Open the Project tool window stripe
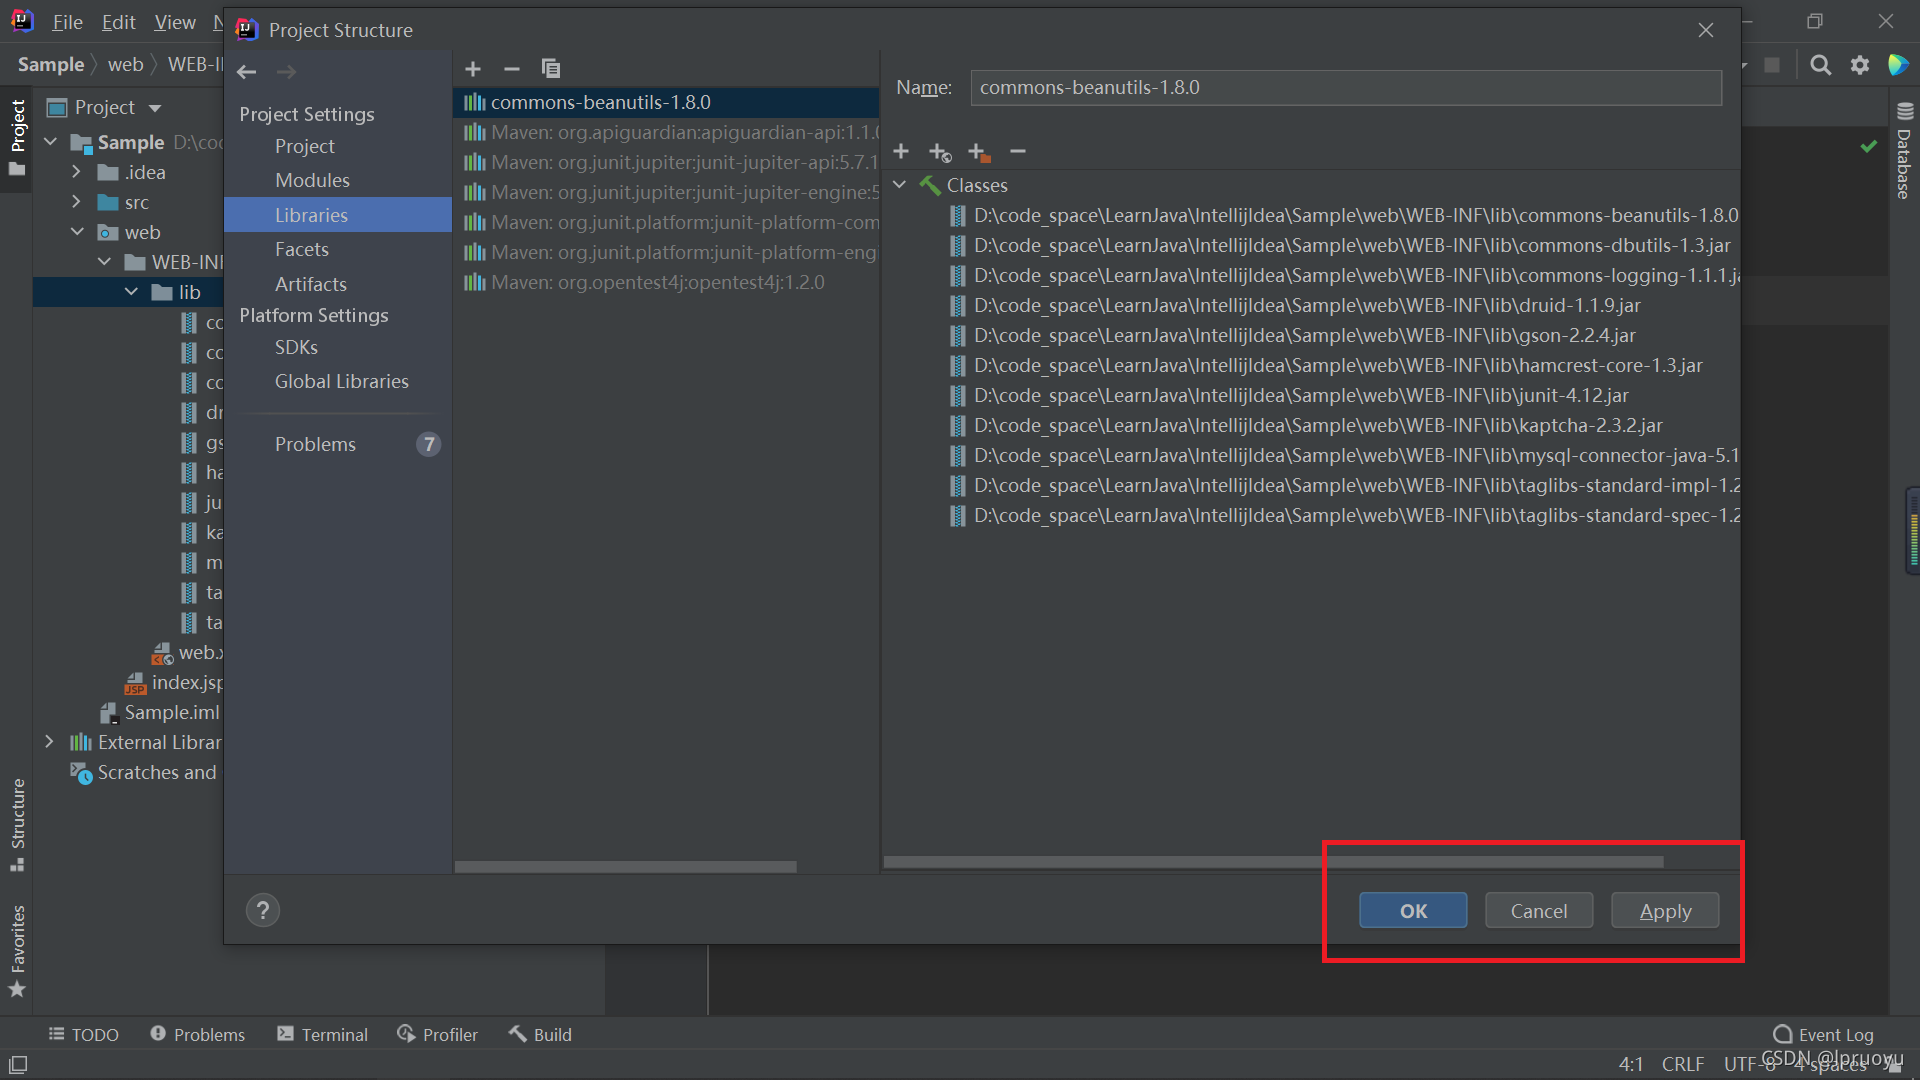Viewport: 1920px width, 1080px height. tap(17, 137)
